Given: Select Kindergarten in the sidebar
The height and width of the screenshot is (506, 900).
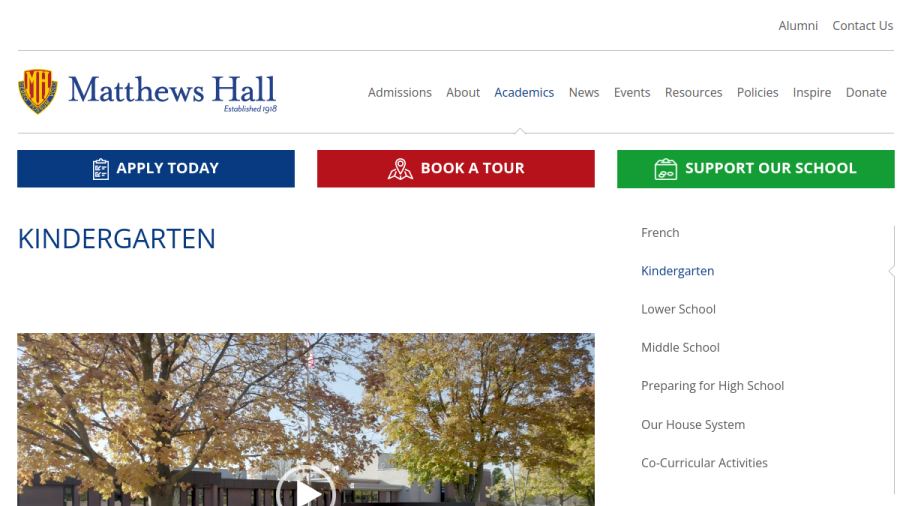Looking at the screenshot, I should click(x=677, y=271).
